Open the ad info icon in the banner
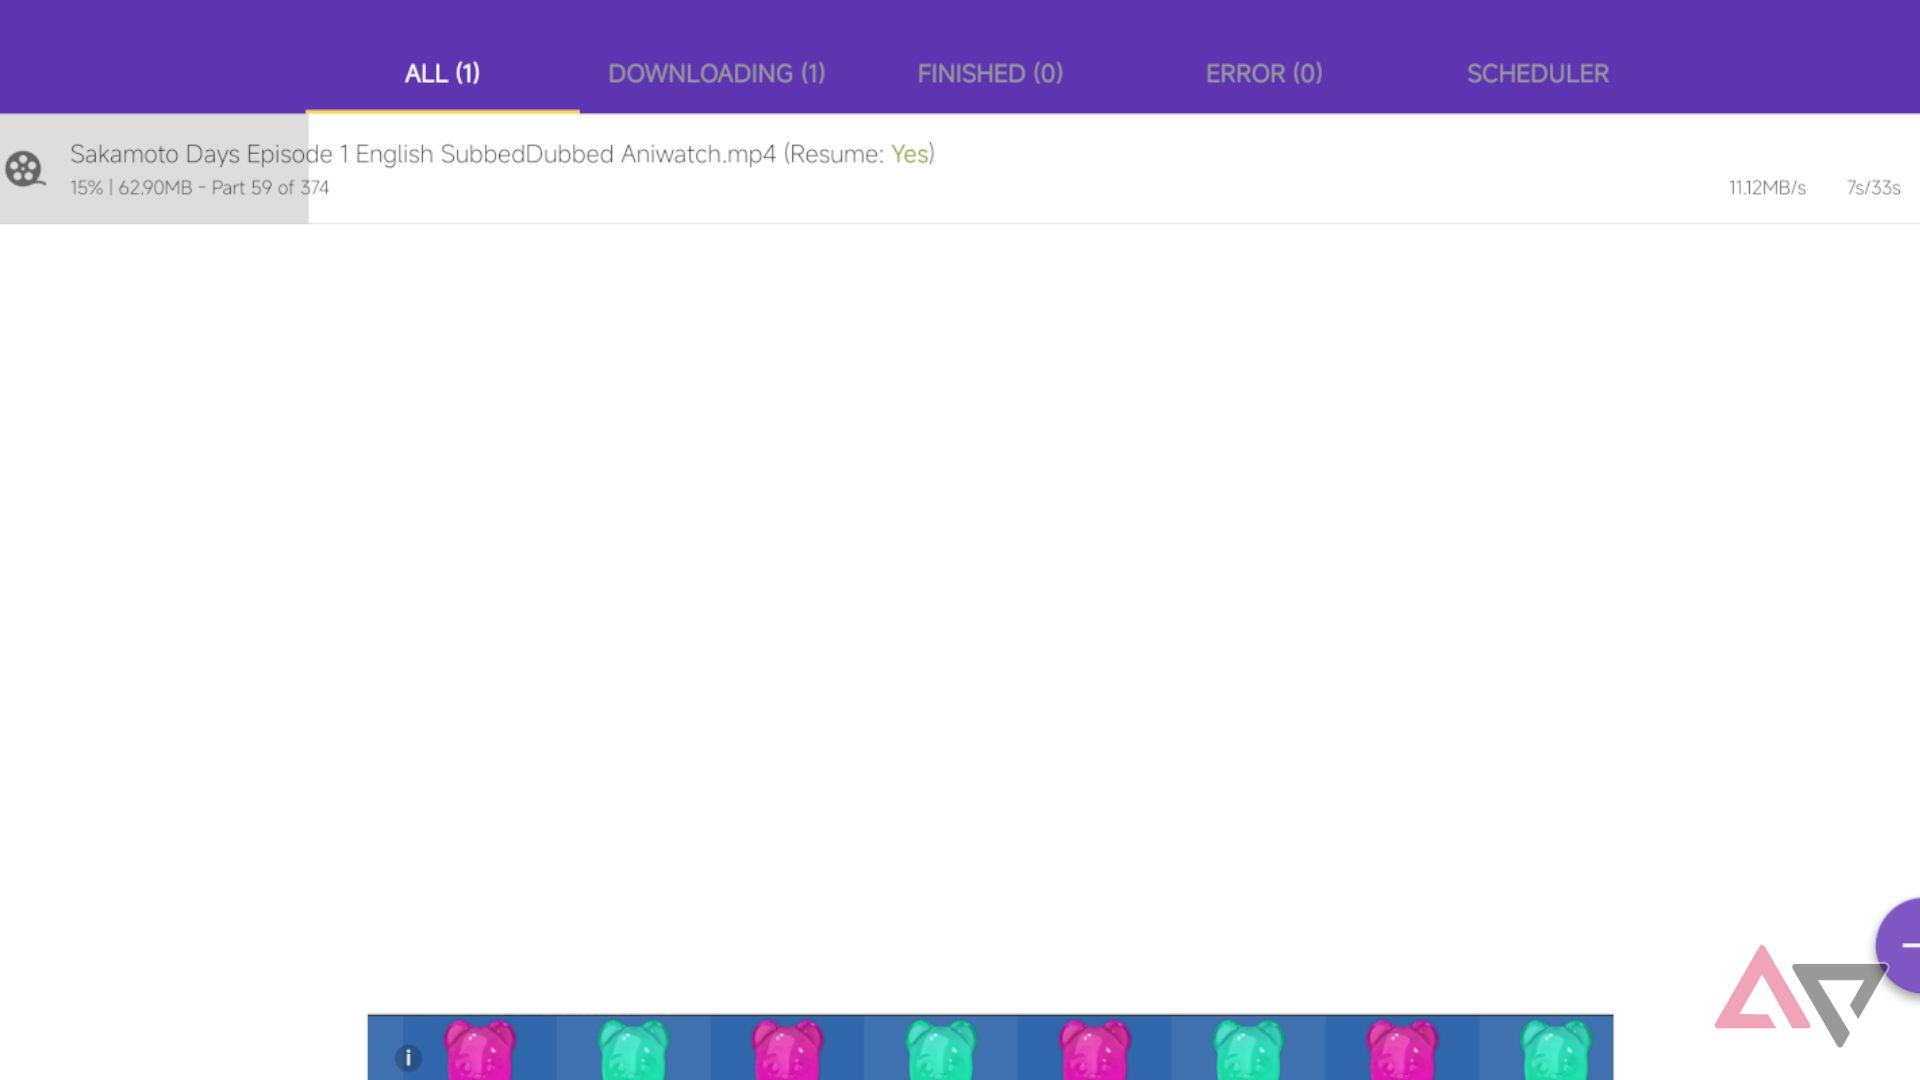1920x1080 pixels. tap(408, 1058)
